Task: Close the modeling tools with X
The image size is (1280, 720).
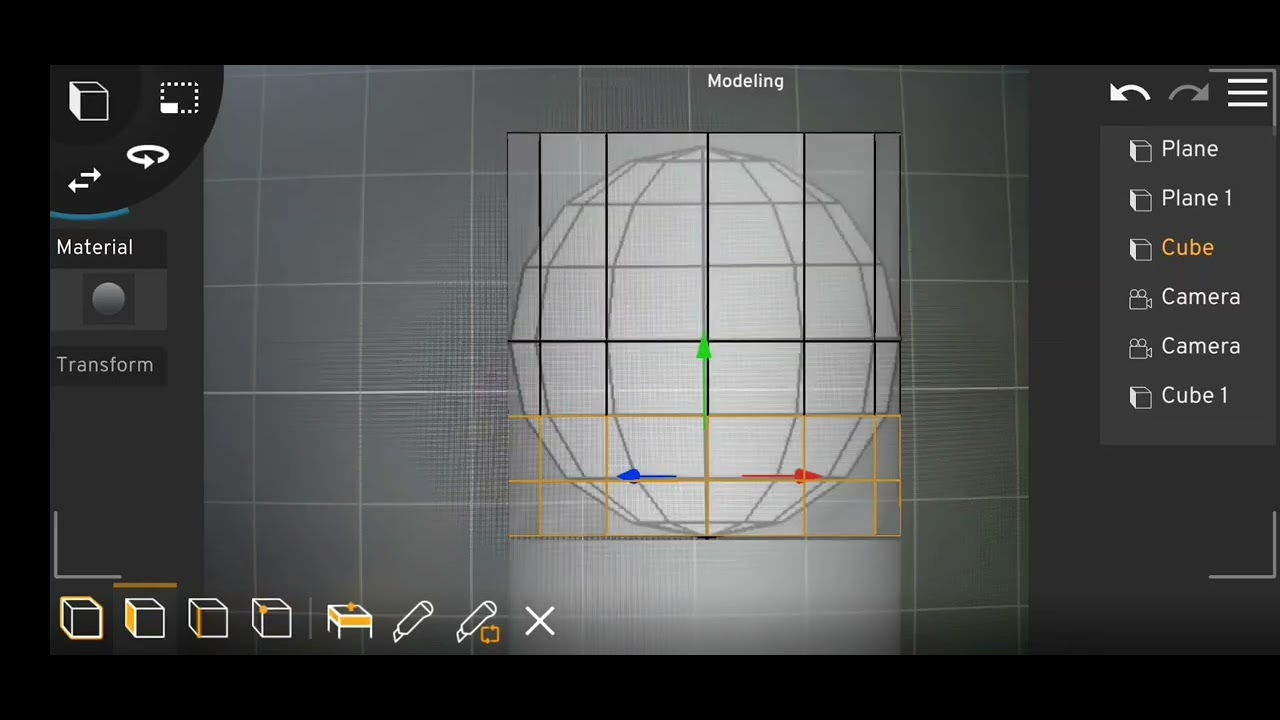Action: pos(539,621)
